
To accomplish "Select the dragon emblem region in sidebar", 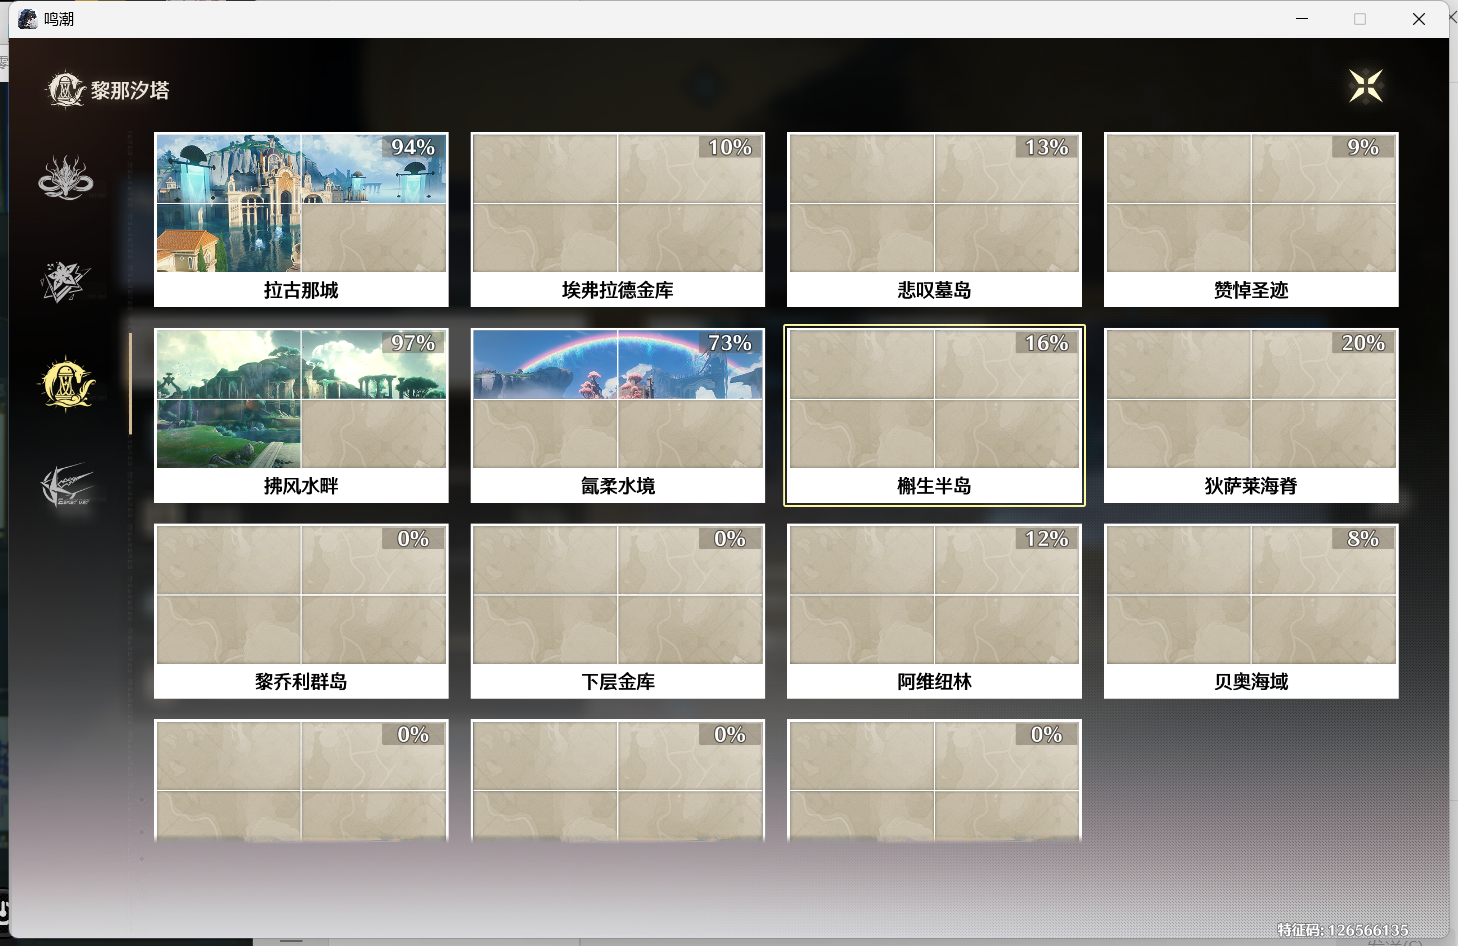I will tap(66, 178).
